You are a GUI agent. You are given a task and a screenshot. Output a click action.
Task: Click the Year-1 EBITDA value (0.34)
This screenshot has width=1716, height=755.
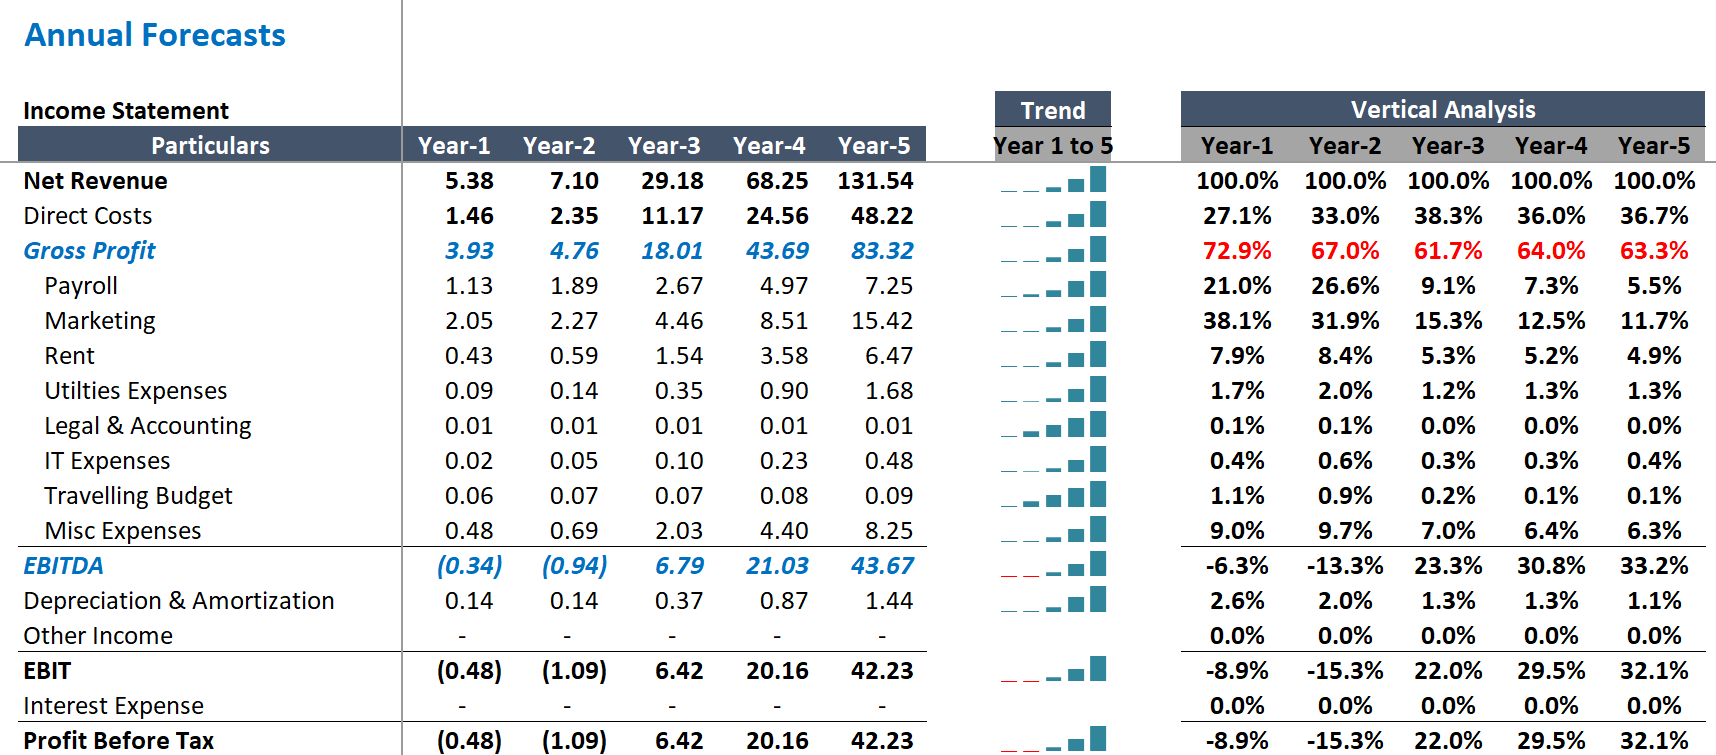(x=469, y=566)
